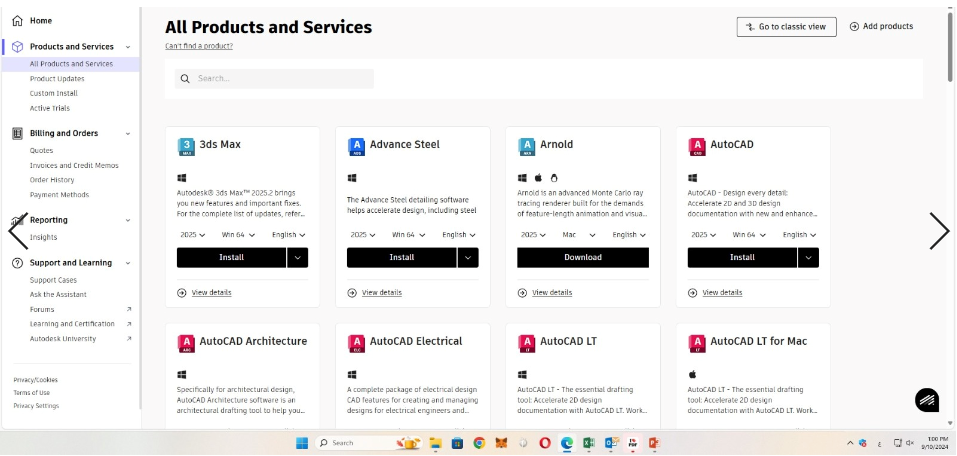Open the Arnold Mac platform dropdown
Viewport: 957px width, 456px height.
579,235
